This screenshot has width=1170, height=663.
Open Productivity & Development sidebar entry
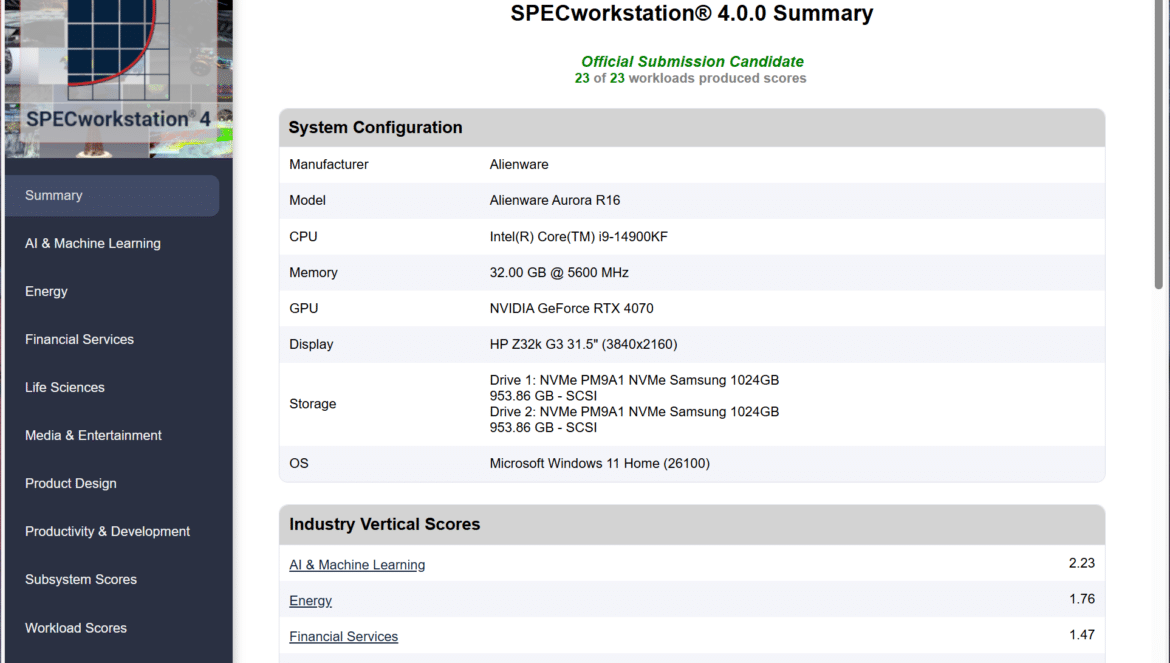[107, 532]
